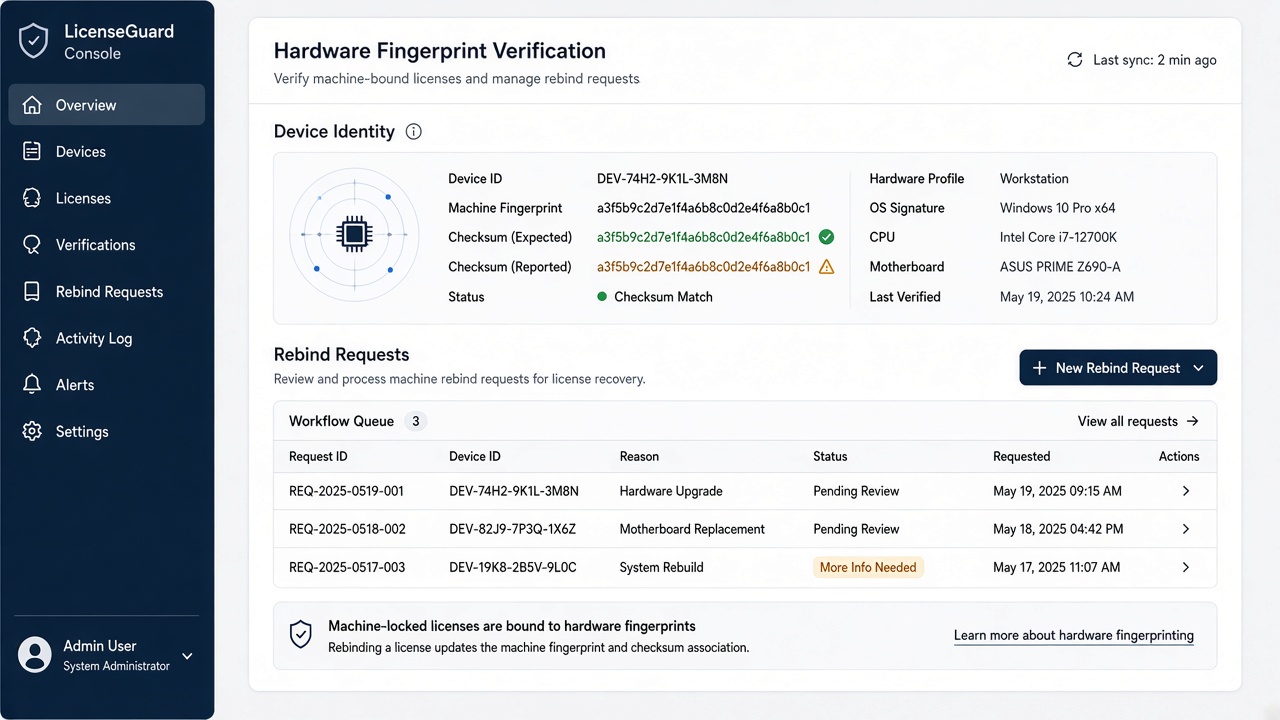
Task: Click the Motherboard Replacement reason cell
Action: tap(692, 529)
